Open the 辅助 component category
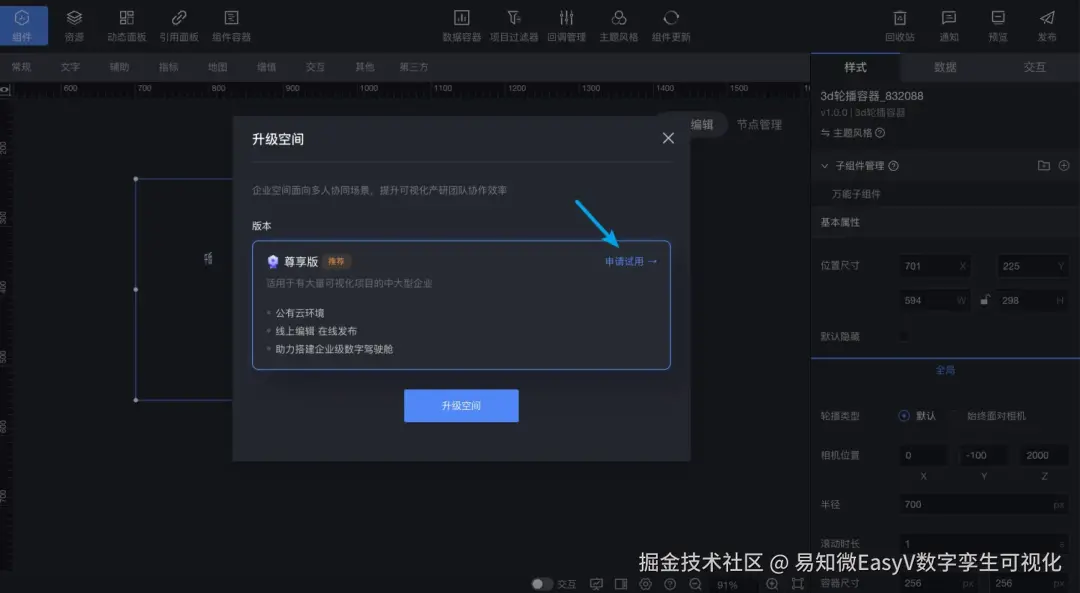 [119, 67]
